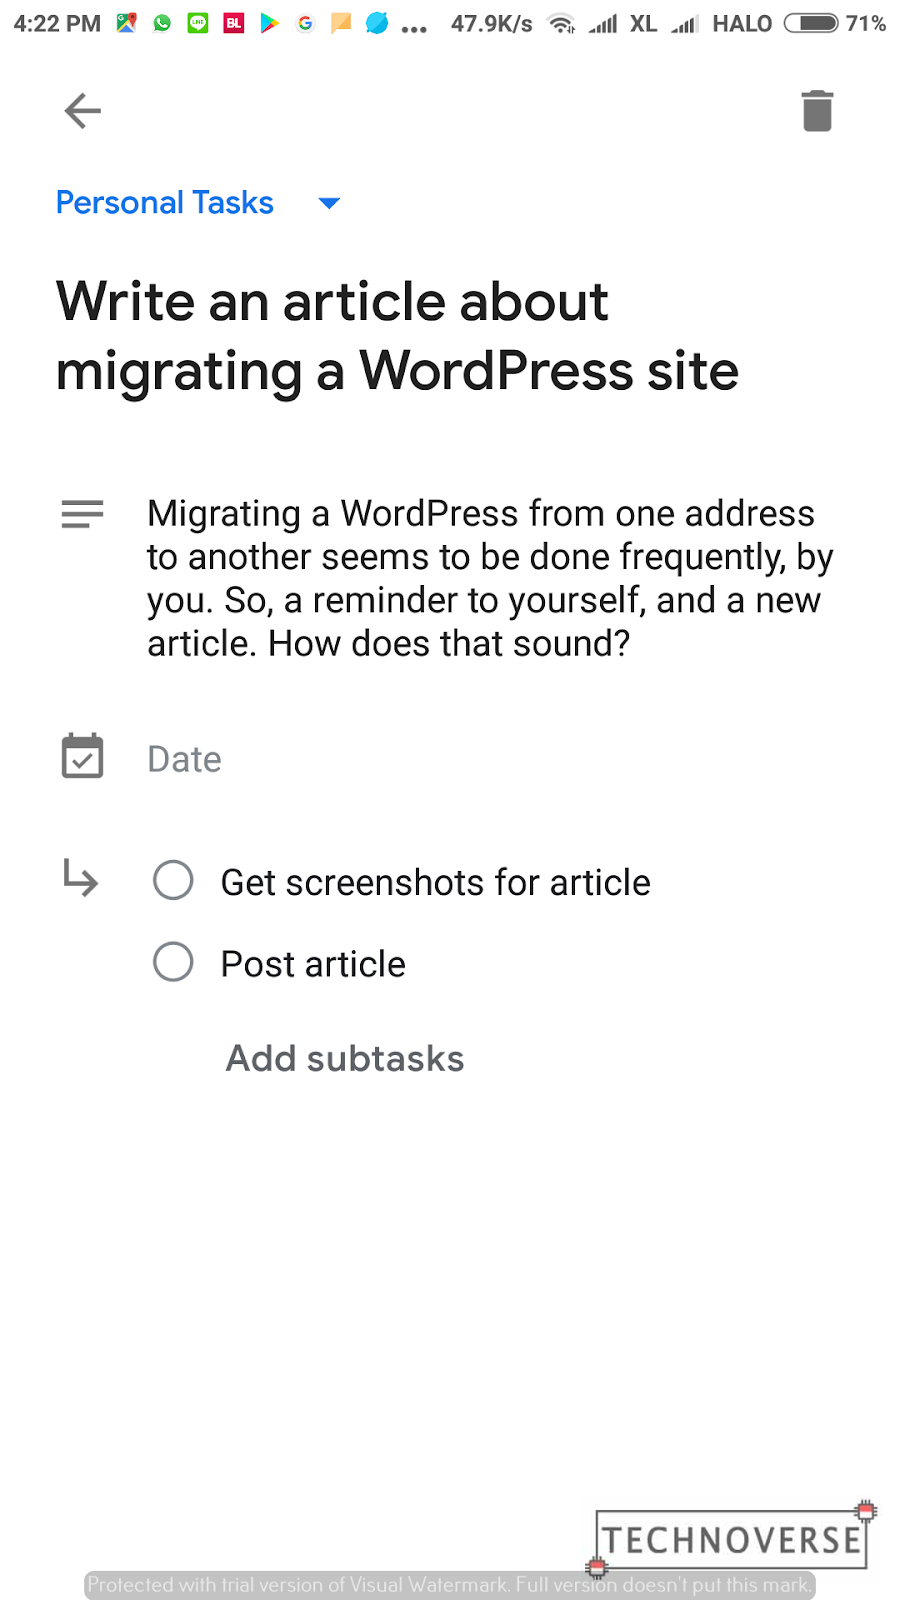Tap the battery indicator in status bar
This screenshot has height=1600, width=900.
[811, 23]
